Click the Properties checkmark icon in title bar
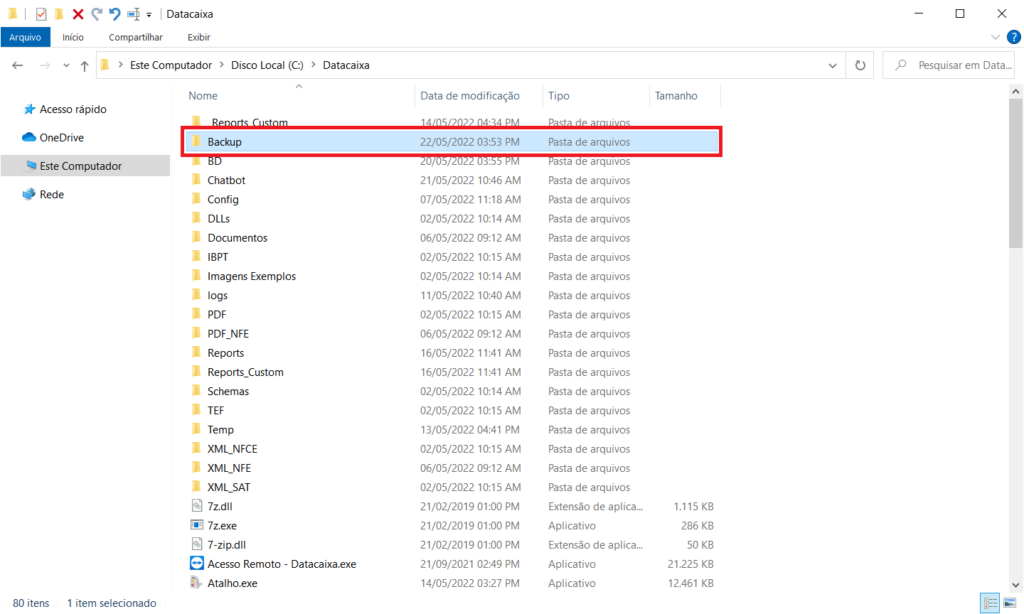This screenshot has width=1024, height=614. (x=41, y=14)
